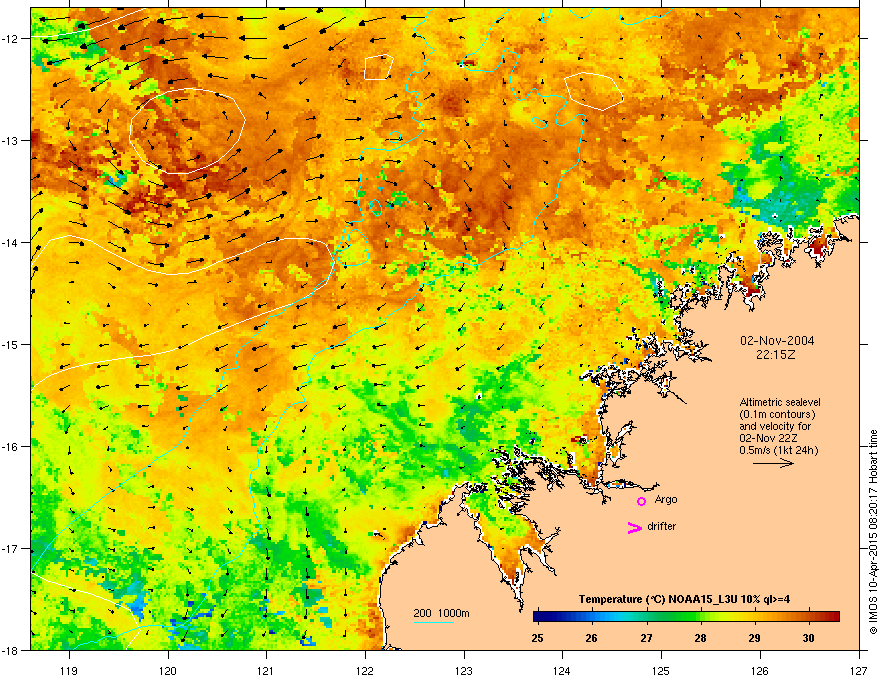This screenshot has width=880, height=680.
Task: Click the 'drifter' legend label
Action: tap(662, 526)
